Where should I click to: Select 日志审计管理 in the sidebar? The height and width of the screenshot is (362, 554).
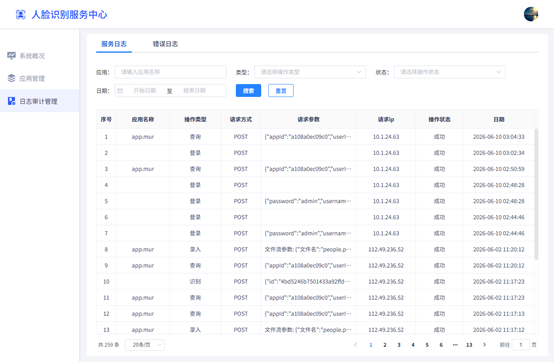(x=40, y=101)
